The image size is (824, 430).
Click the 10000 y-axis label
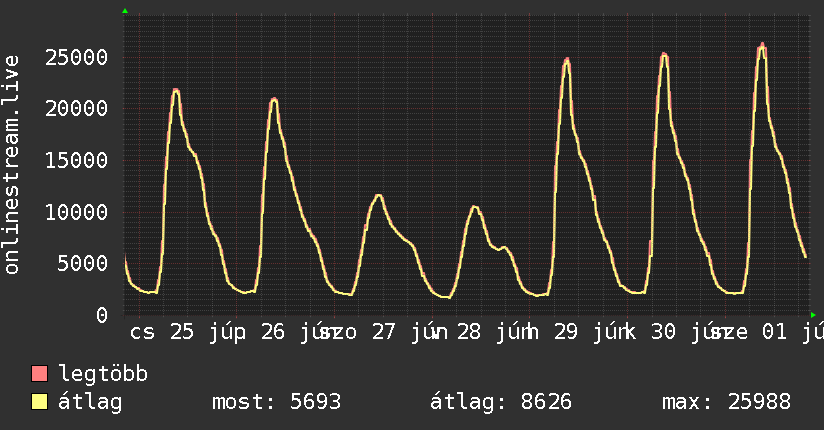[x=77, y=212]
